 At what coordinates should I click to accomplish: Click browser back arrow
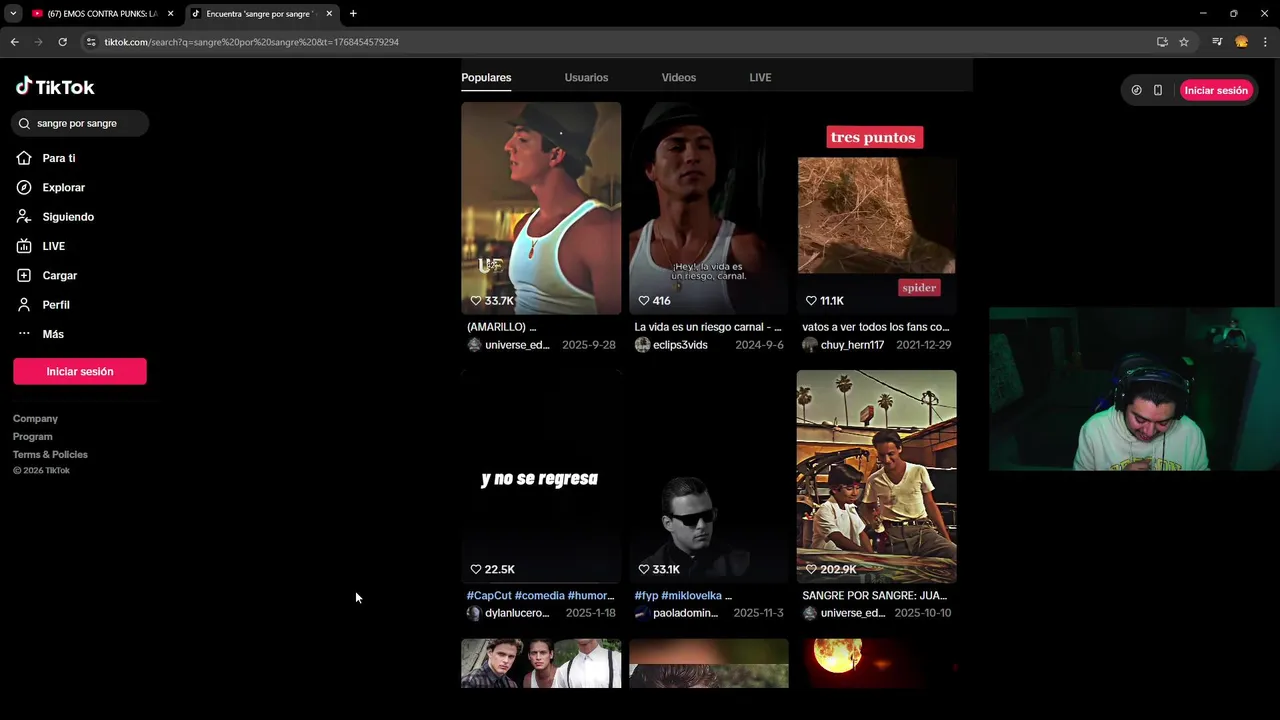coord(14,42)
